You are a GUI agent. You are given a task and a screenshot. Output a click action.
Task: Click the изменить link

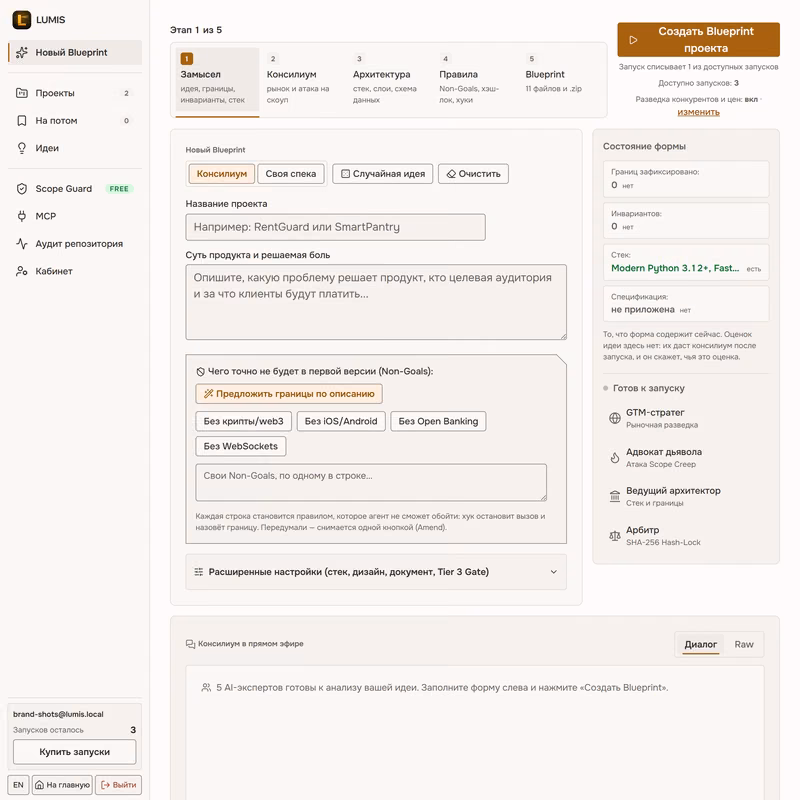[x=698, y=112]
